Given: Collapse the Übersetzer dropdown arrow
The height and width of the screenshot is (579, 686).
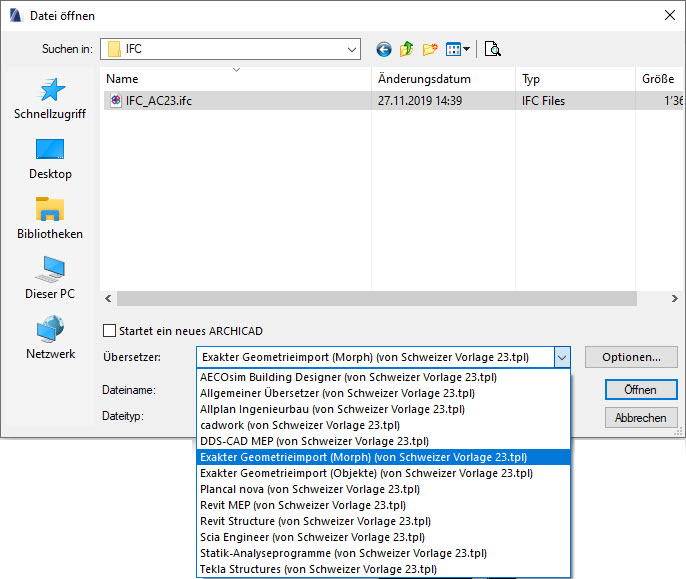Looking at the screenshot, I should tap(562, 358).
